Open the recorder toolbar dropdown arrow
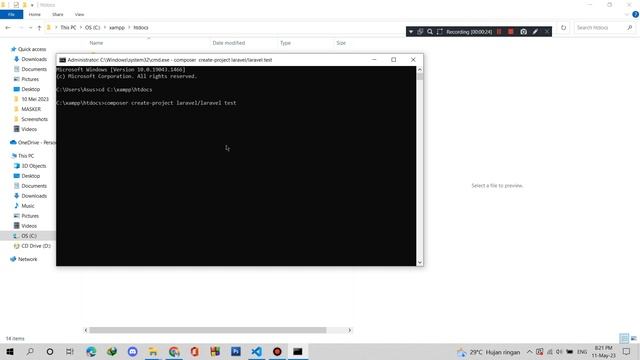 click(x=411, y=32)
